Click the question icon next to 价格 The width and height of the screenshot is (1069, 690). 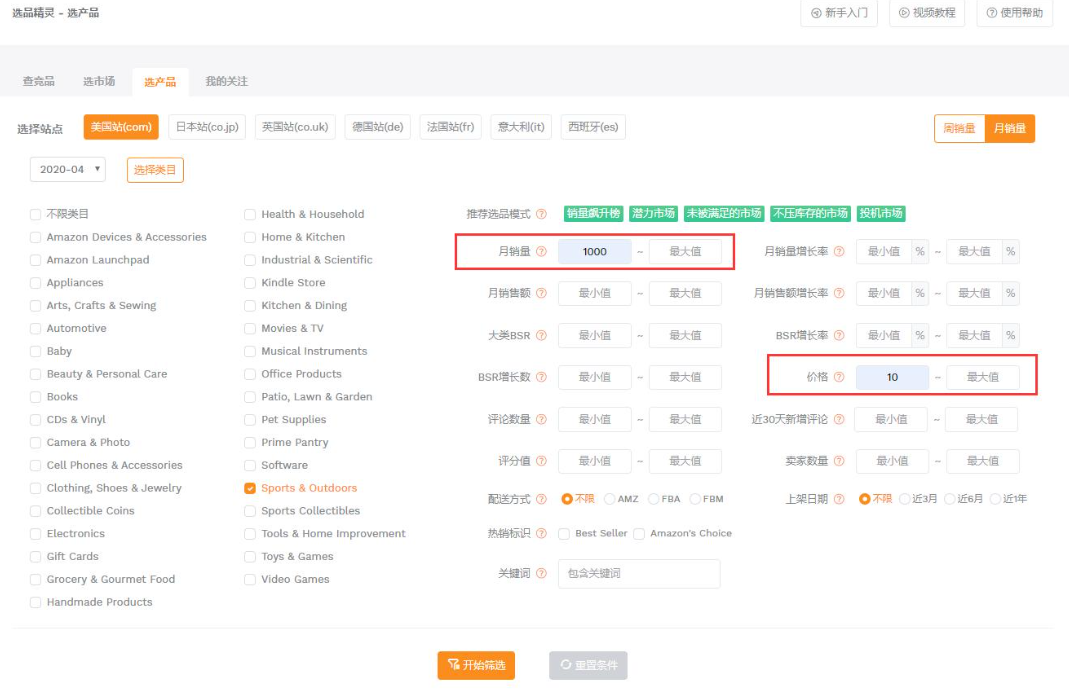coord(839,378)
